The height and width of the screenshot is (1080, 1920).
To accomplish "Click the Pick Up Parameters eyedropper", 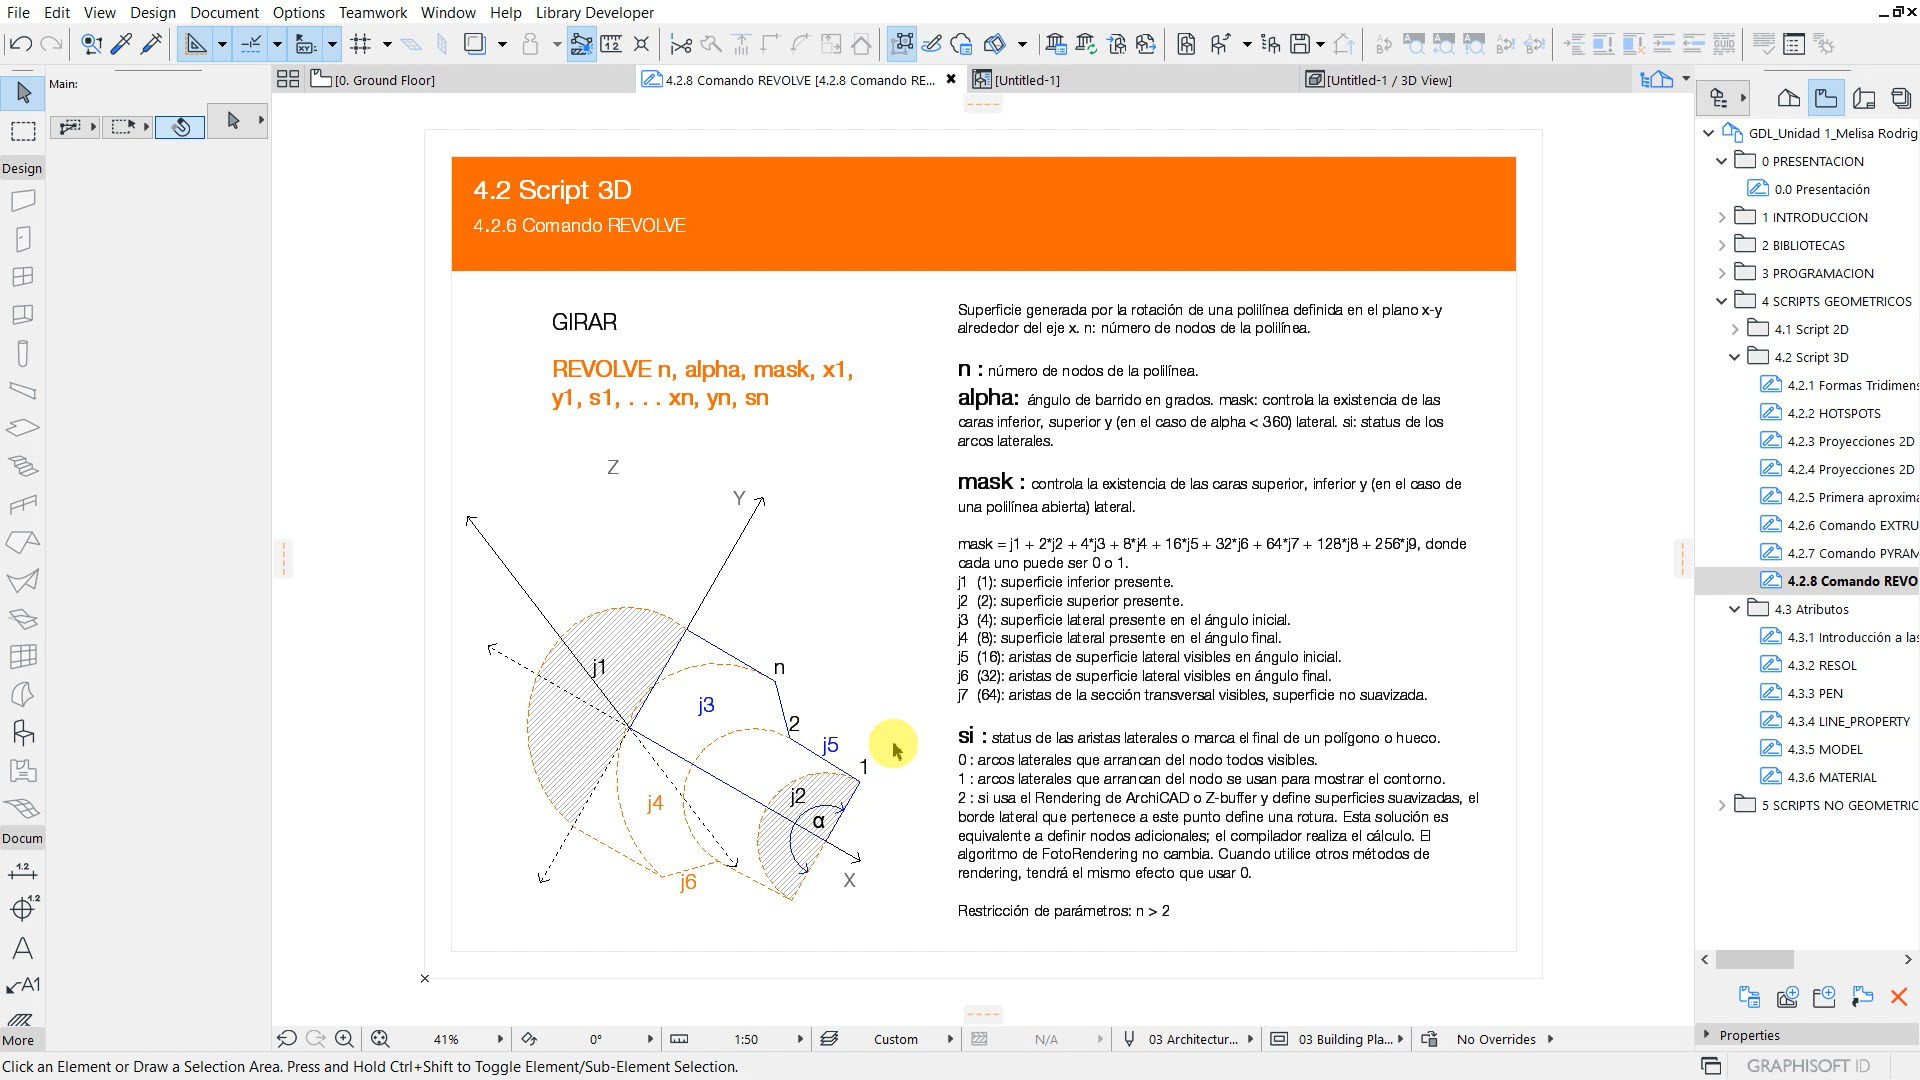I will pos(121,44).
